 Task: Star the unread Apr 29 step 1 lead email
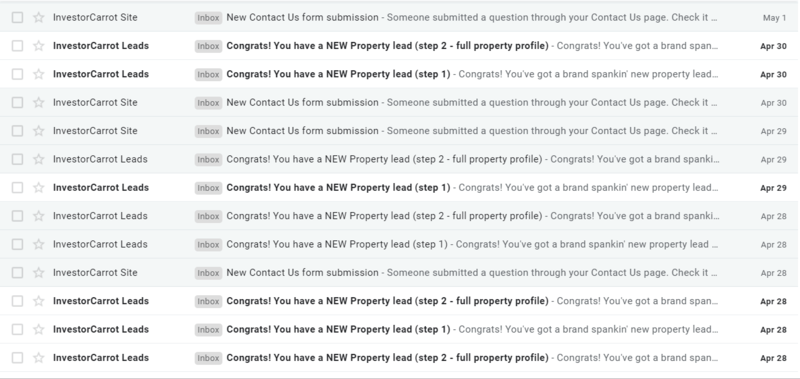click(x=38, y=188)
